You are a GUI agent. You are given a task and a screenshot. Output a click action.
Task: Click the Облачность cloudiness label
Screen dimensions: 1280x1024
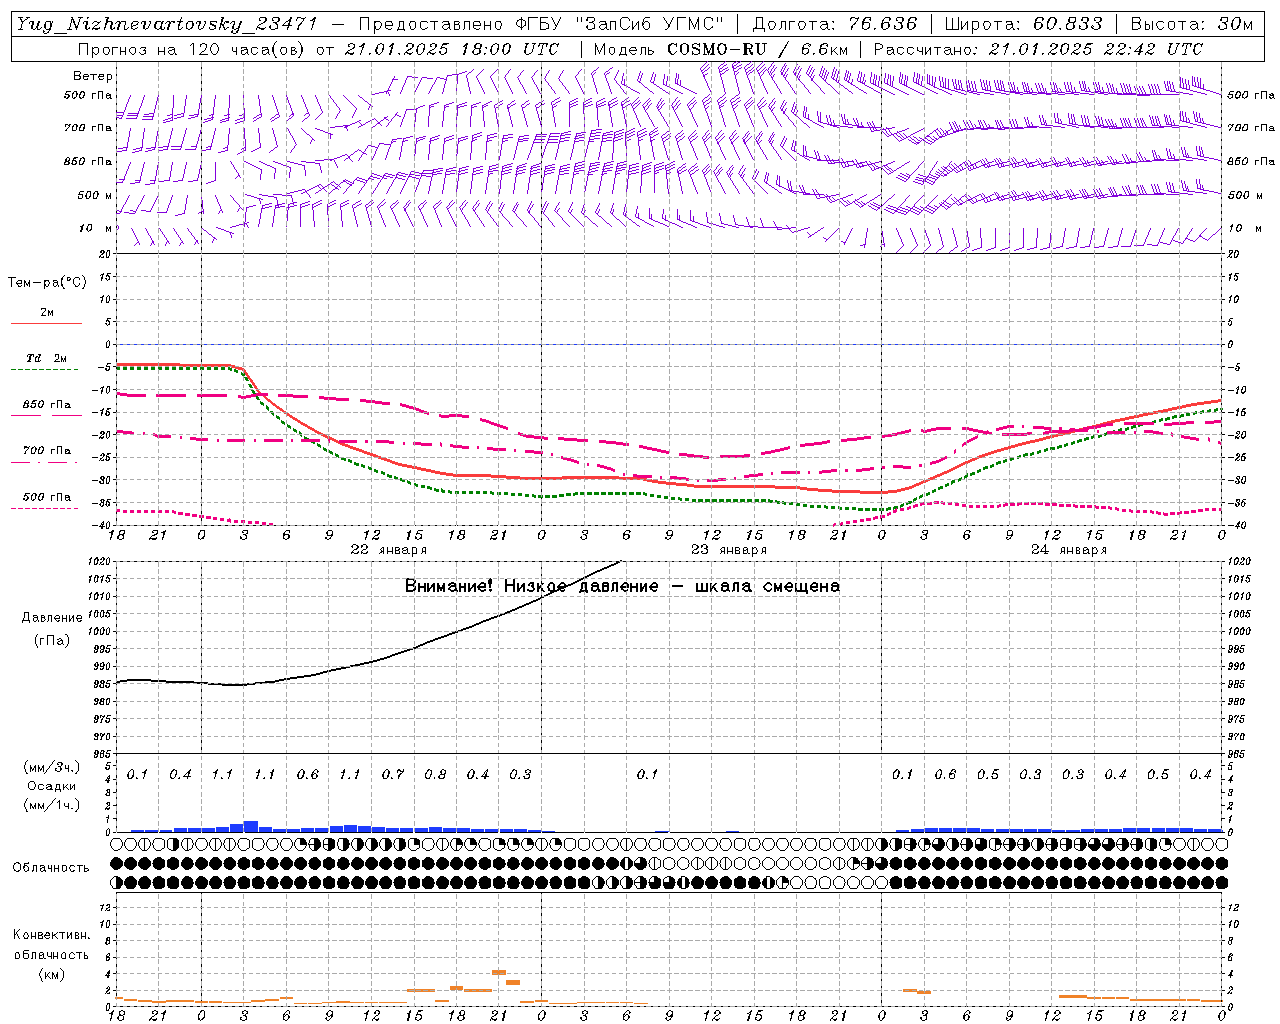(51, 868)
